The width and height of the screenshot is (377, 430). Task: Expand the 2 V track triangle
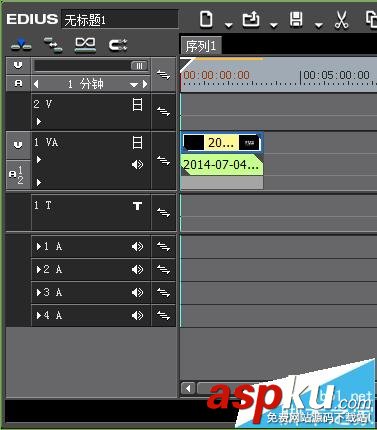[x=39, y=121]
